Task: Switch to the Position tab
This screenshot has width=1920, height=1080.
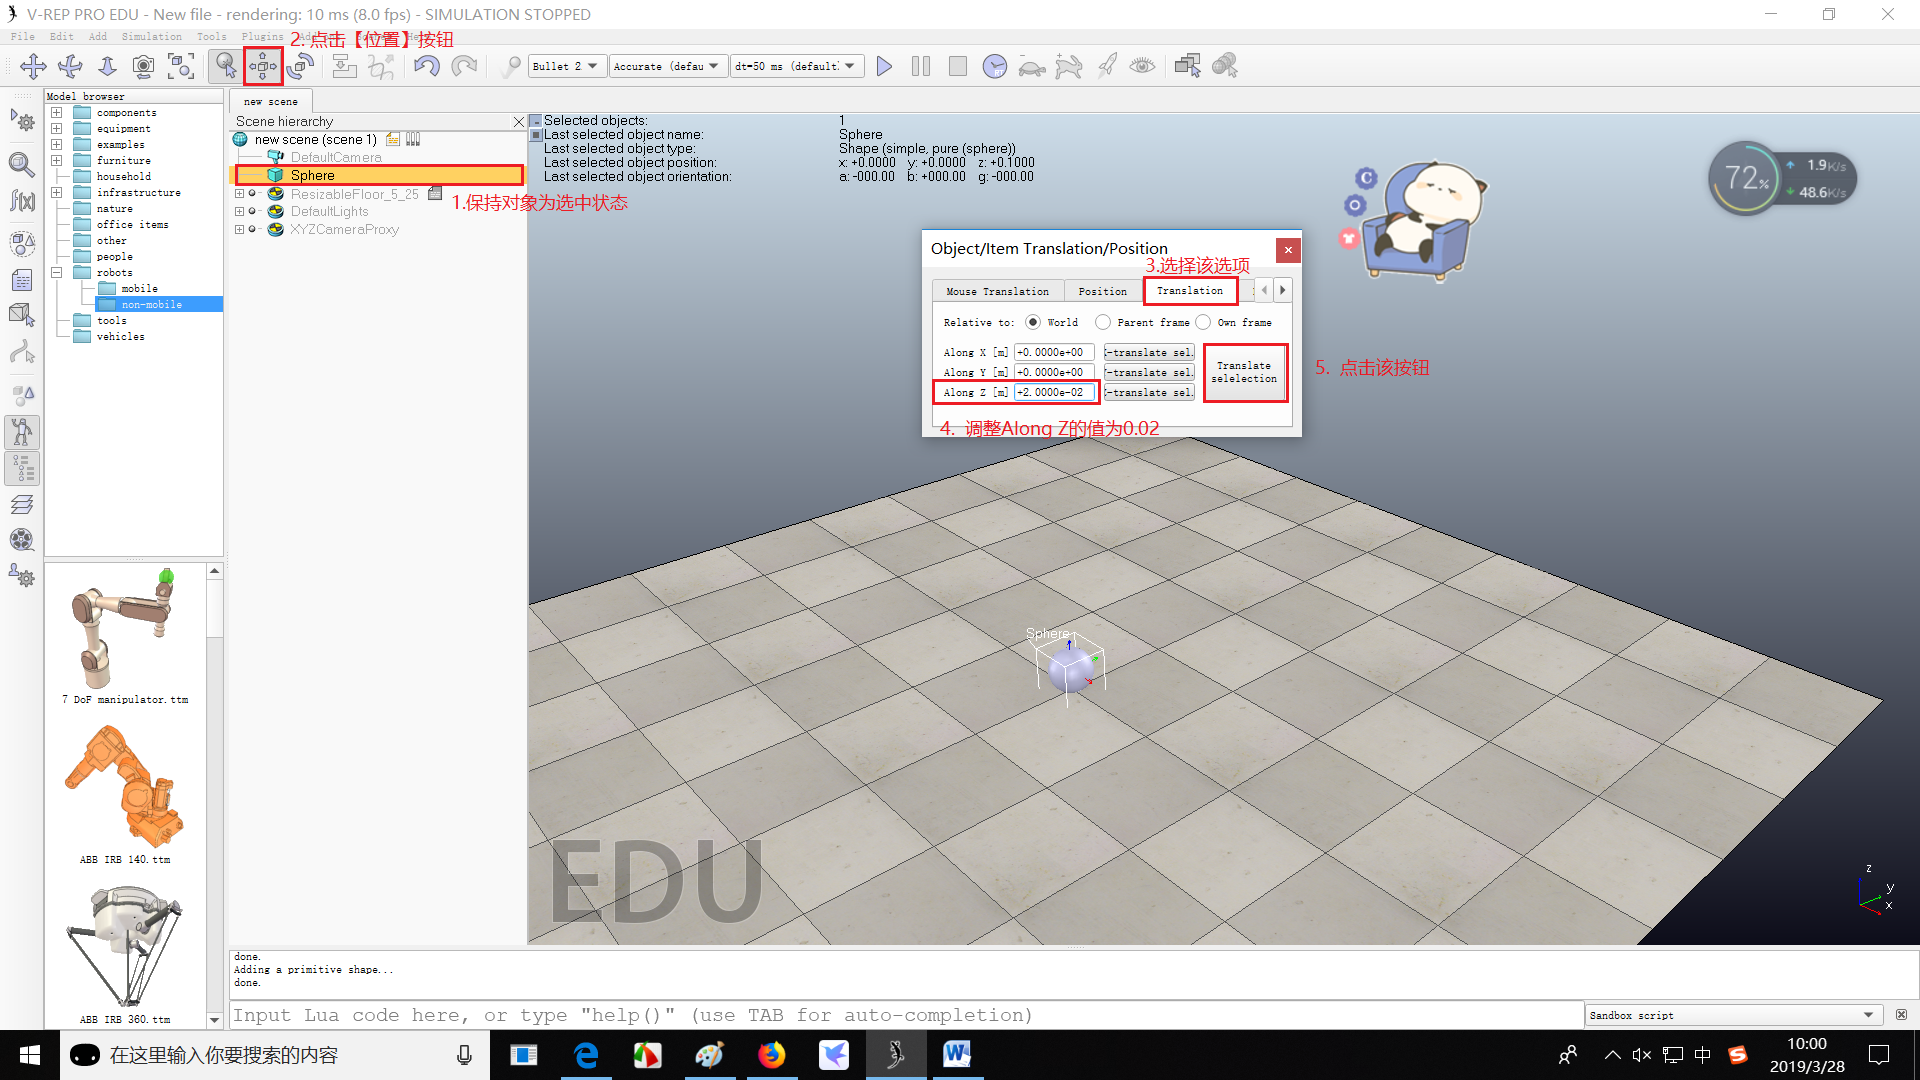Action: tap(1102, 291)
